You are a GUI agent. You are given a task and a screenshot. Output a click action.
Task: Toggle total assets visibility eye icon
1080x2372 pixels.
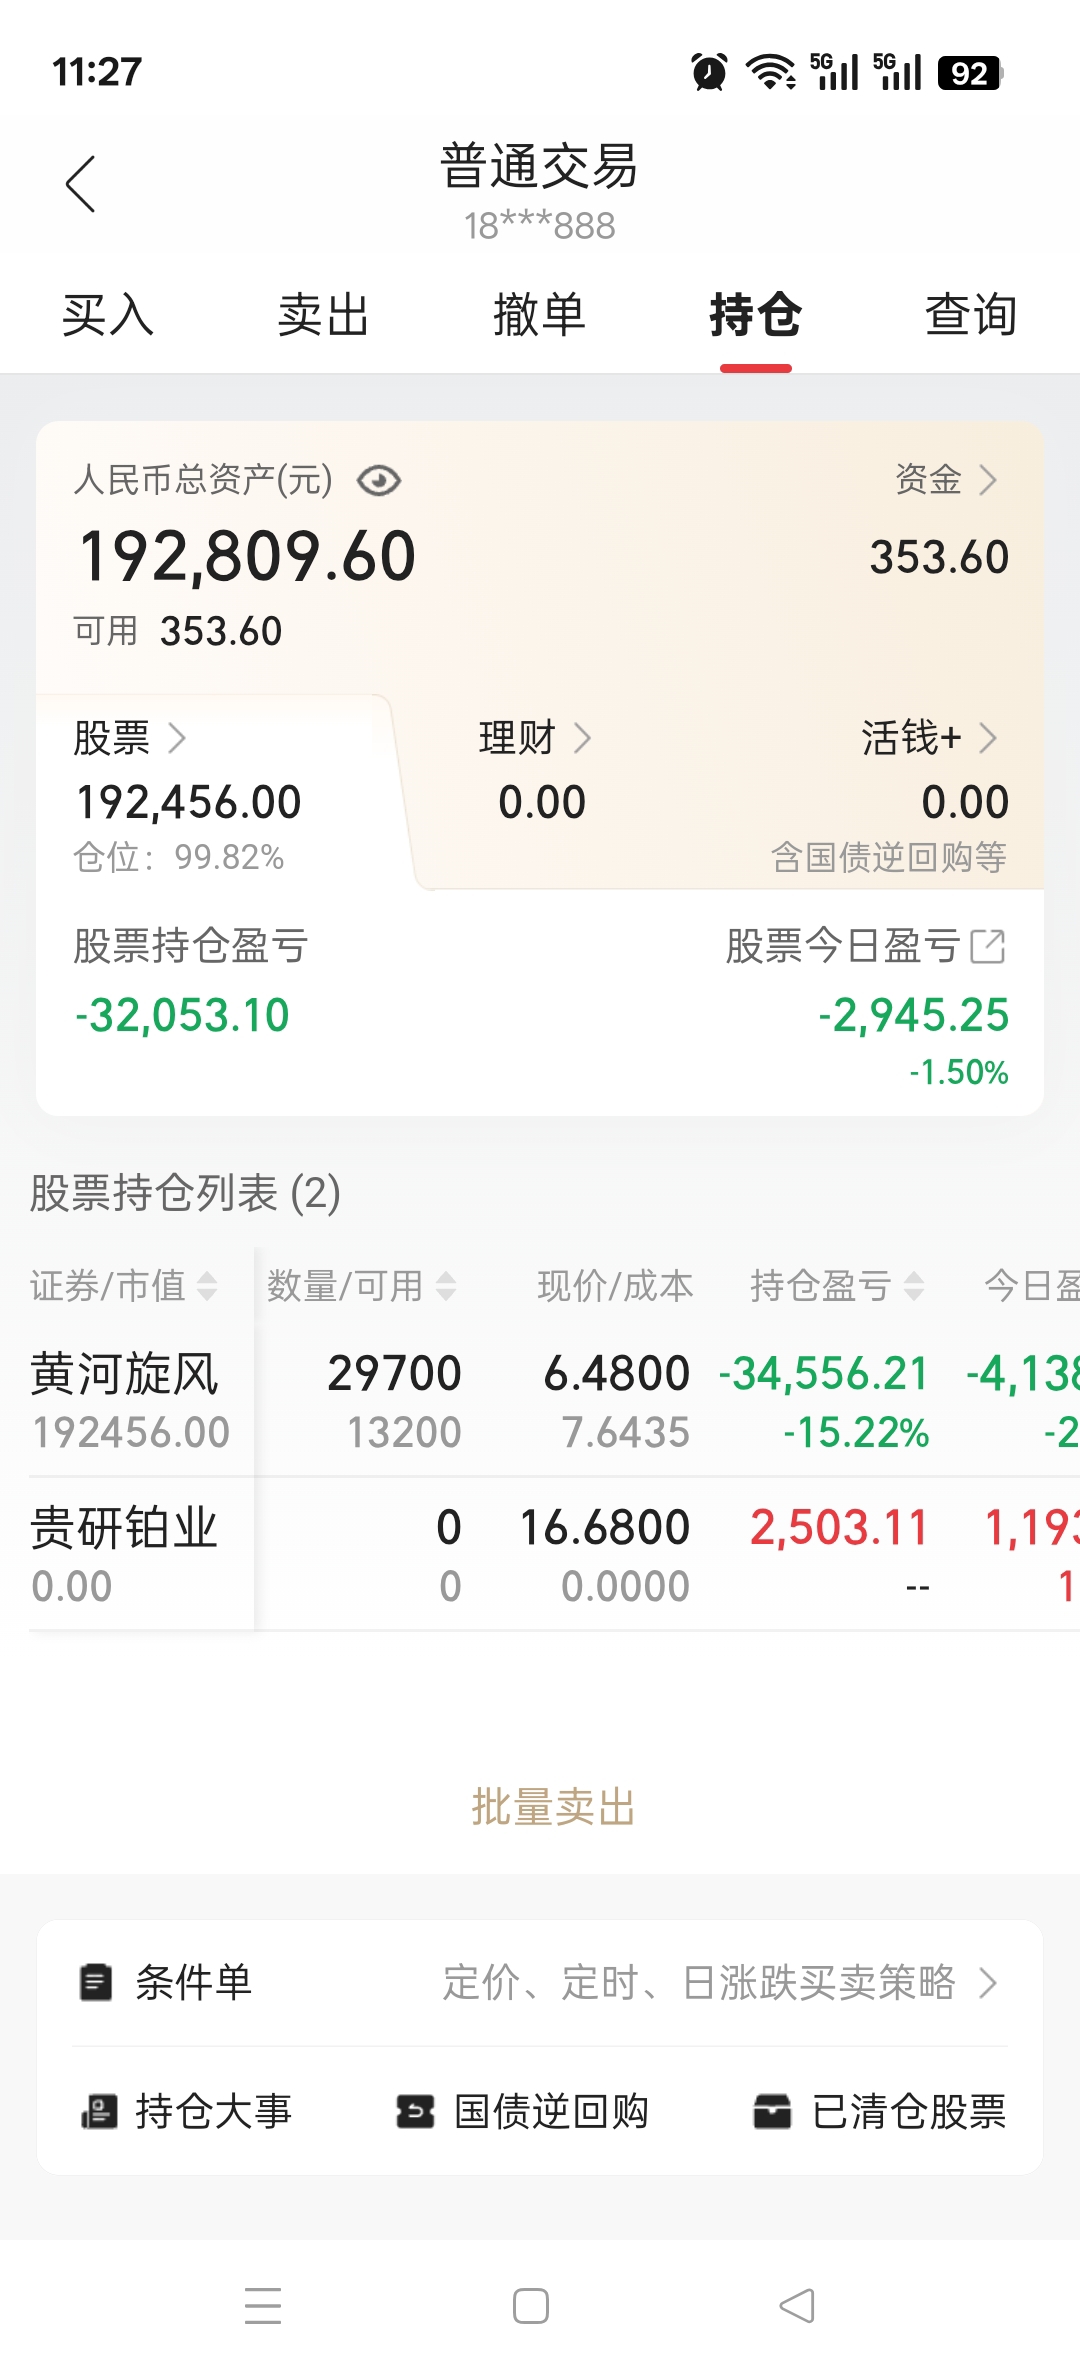379,481
